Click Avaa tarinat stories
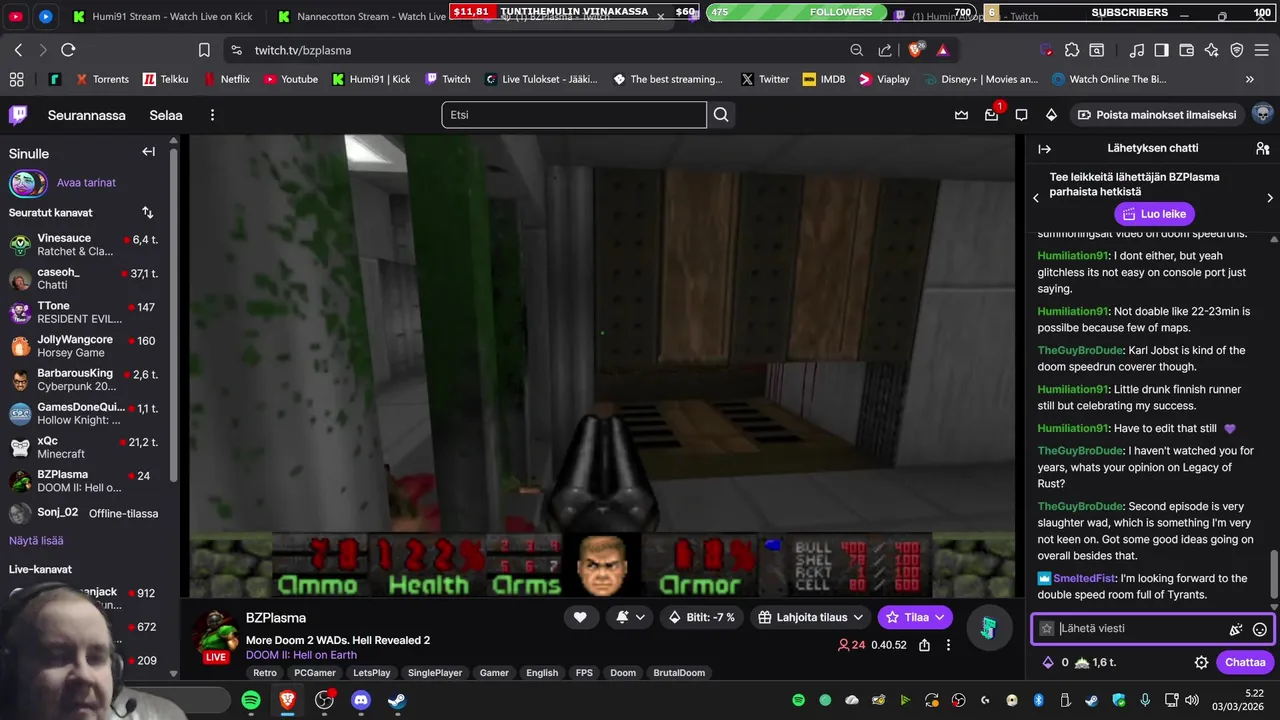 [x=86, y=183]
